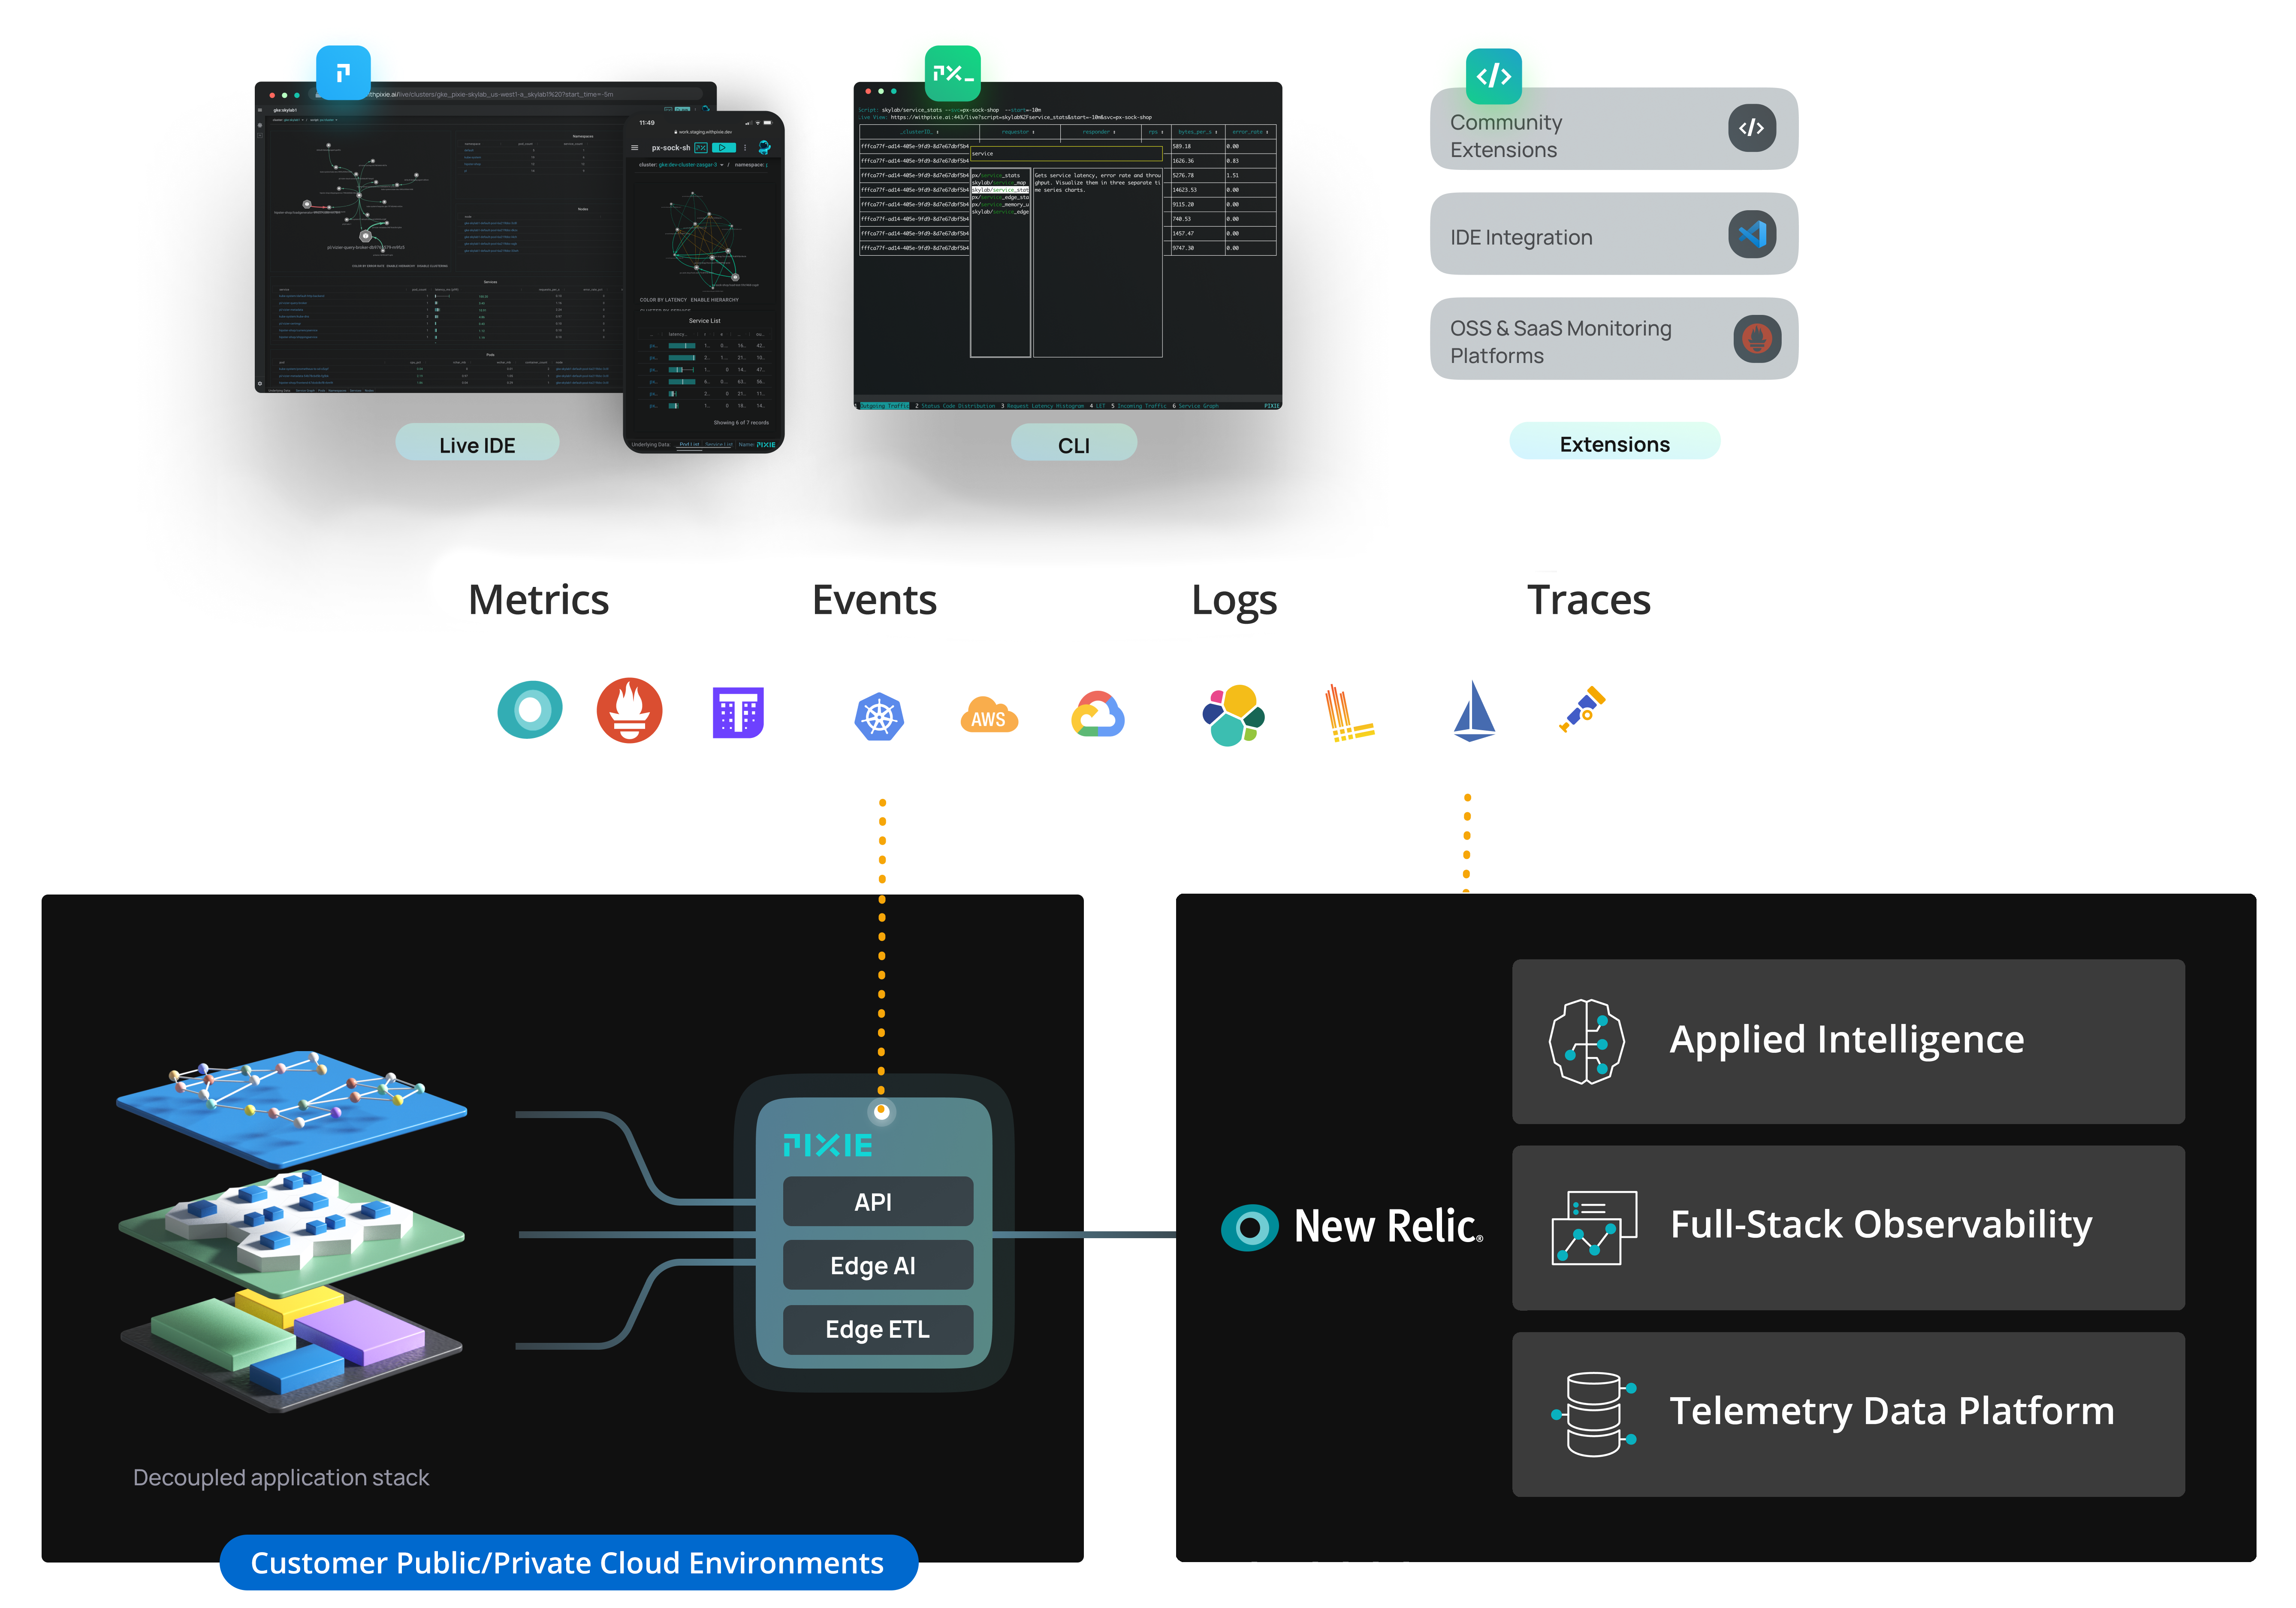Click the Edge AI block
This screenshot has width=2296, height=1608.
877,1266
